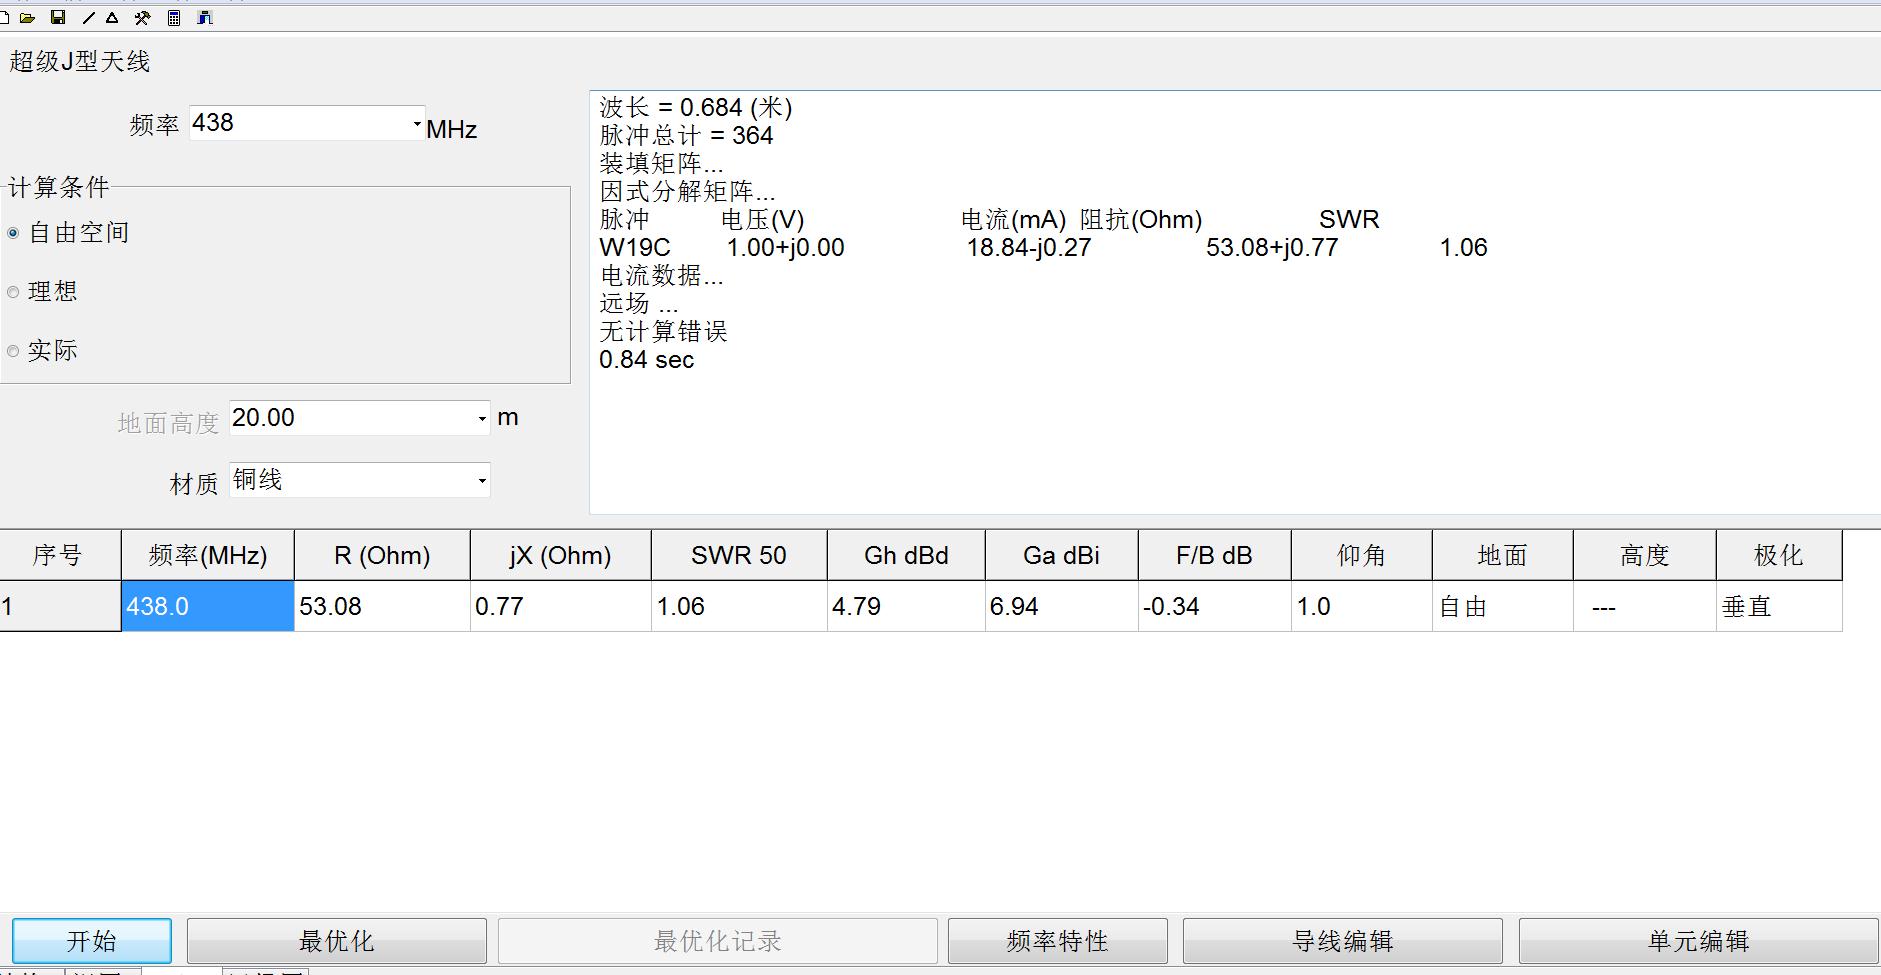This screenshot has width=1881, height=975.
Task: Click the New file icon in toolbar
Action: 5,18
